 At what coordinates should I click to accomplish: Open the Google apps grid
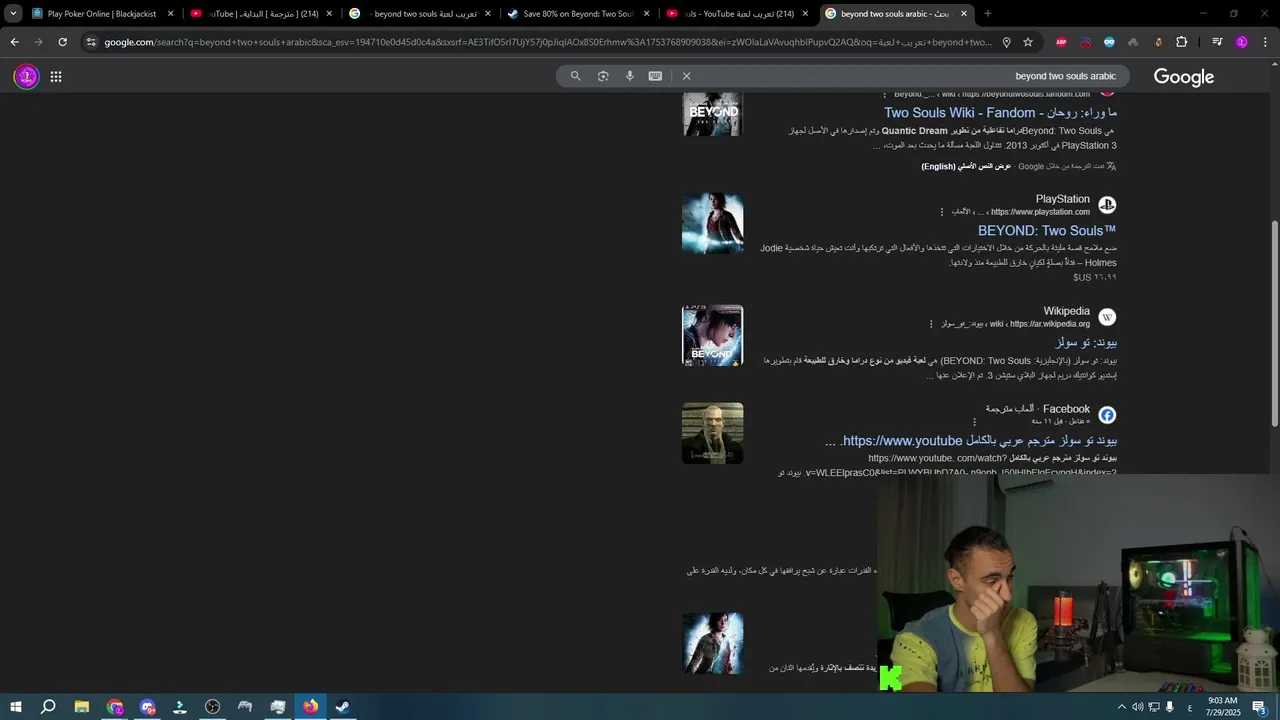click(x=56, y=76)
